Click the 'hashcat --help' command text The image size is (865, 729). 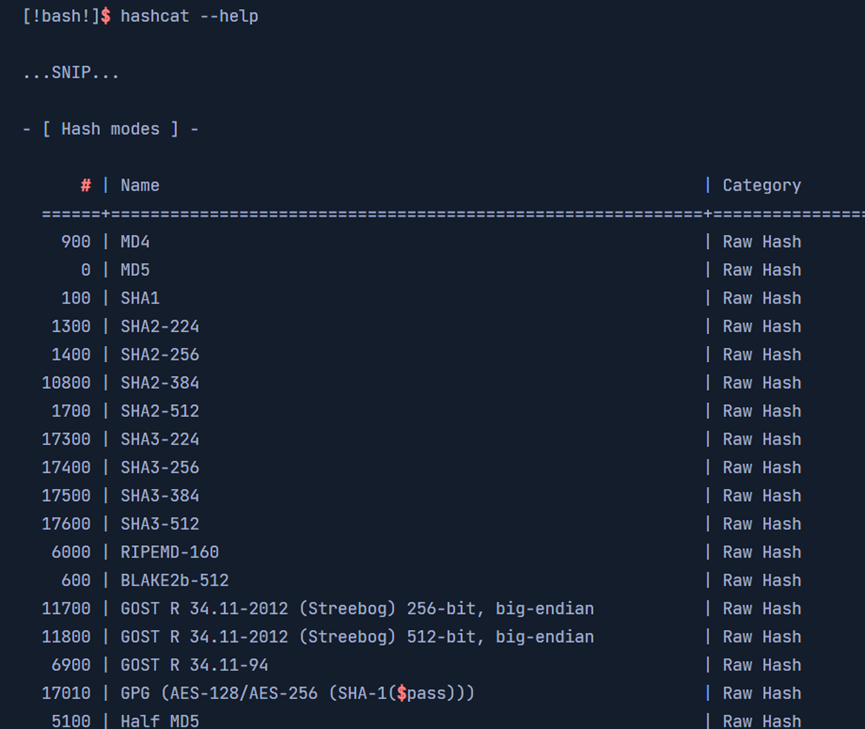click(189, 16)
